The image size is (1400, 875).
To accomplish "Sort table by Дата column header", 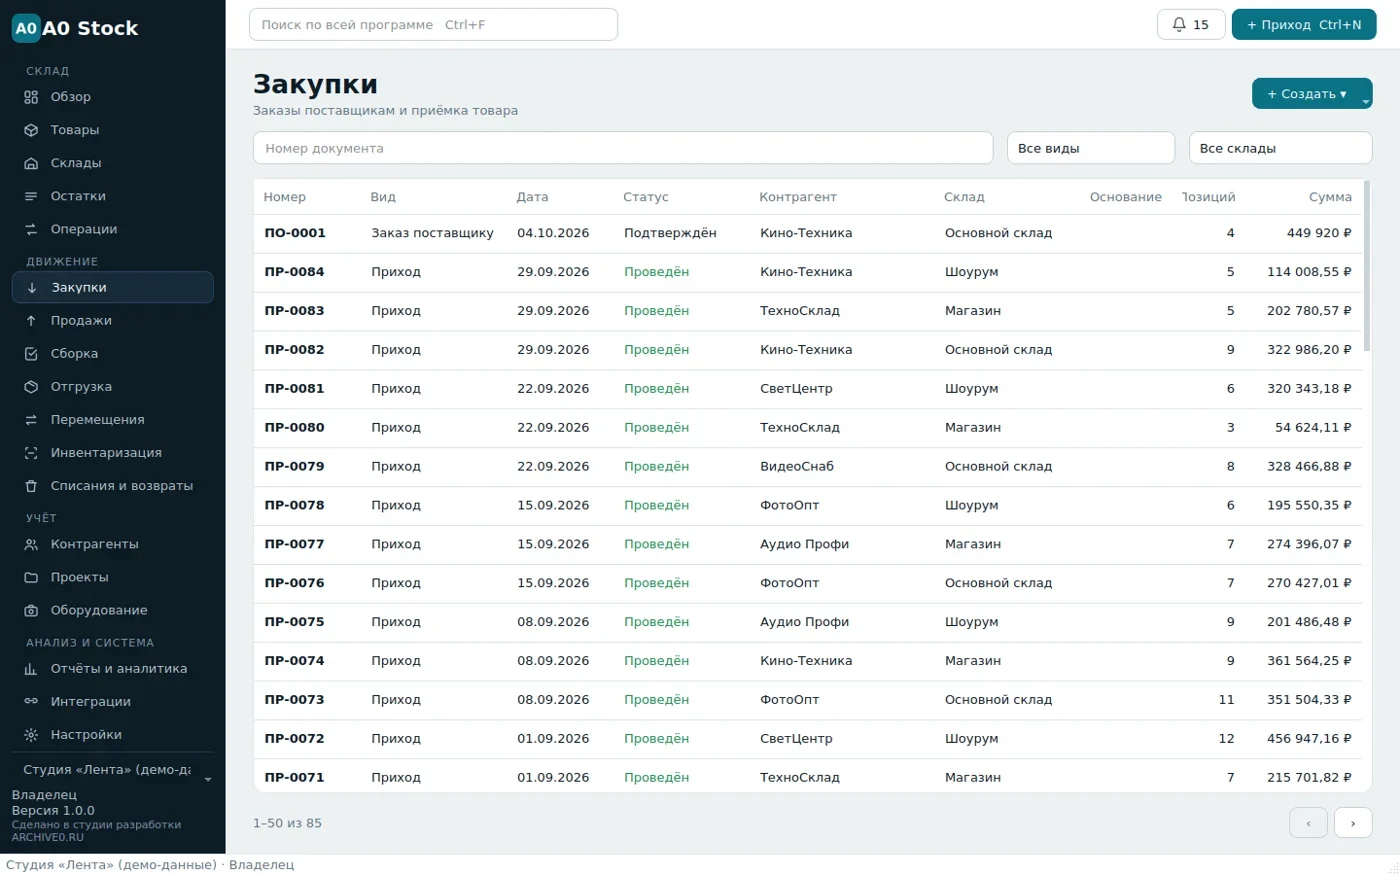I will coord(532,197).
